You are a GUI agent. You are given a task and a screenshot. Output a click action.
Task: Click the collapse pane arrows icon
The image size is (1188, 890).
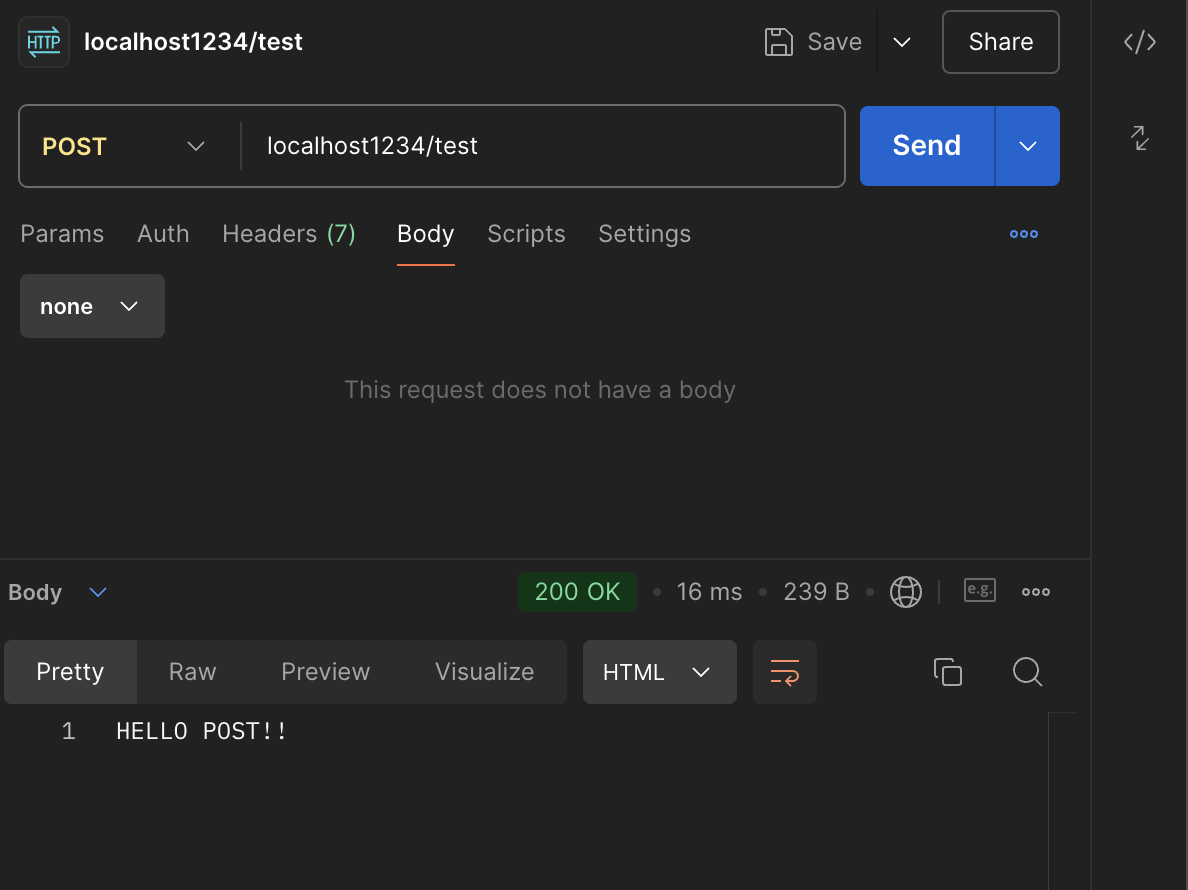click(1140, 138)
